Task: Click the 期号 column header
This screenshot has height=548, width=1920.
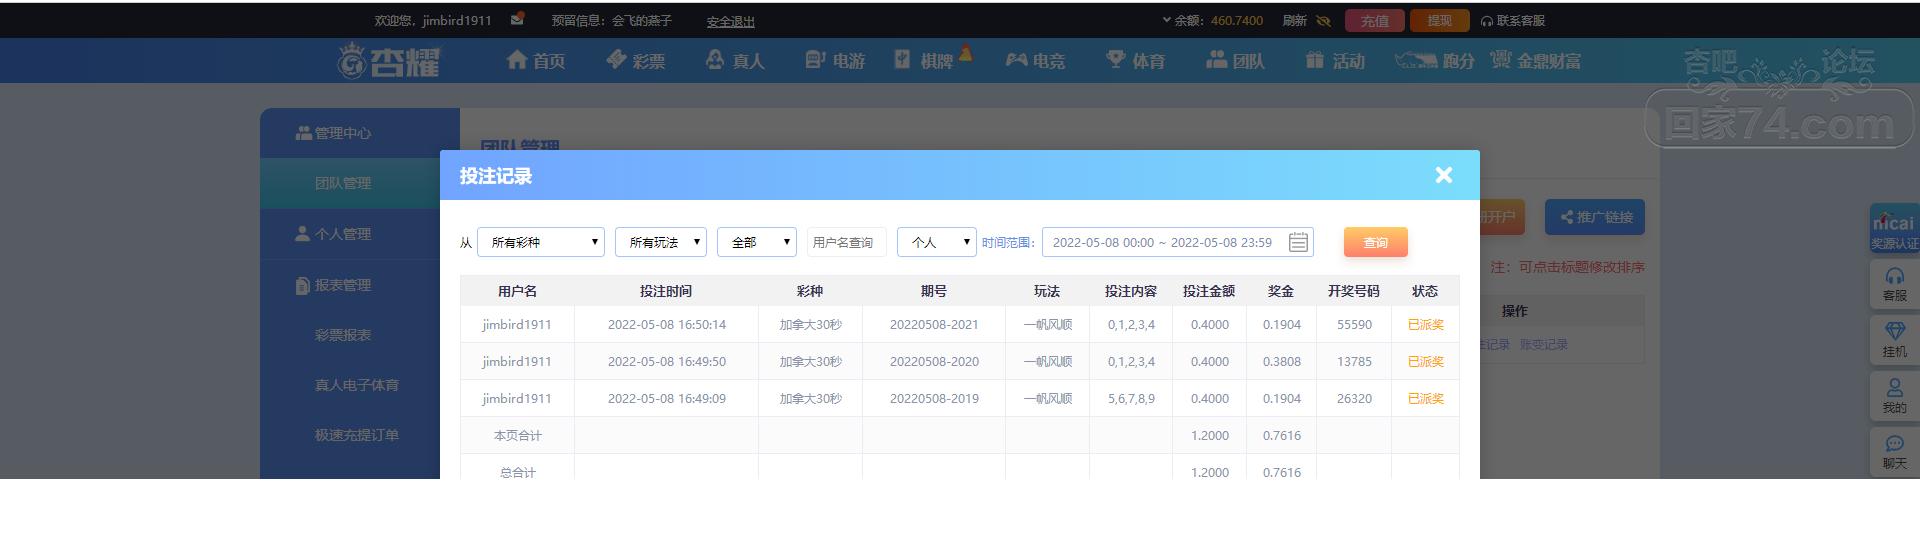Action: point(934,291)
